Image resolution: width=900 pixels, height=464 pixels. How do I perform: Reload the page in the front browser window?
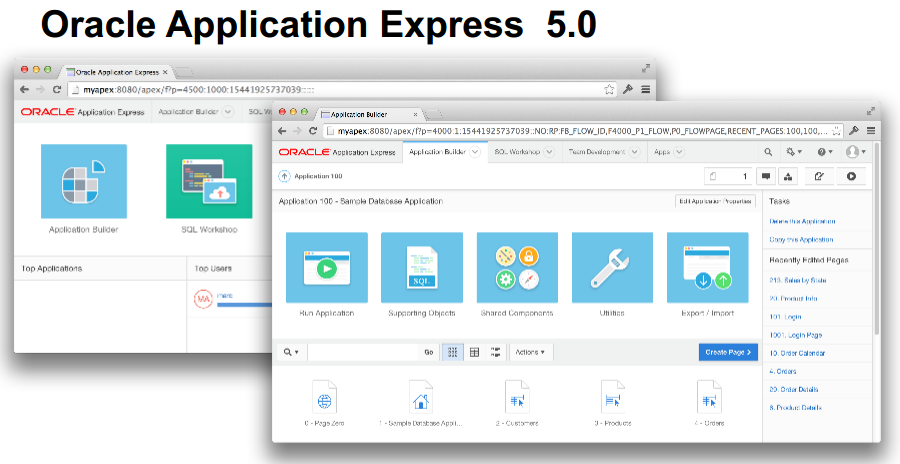point(313,131)
